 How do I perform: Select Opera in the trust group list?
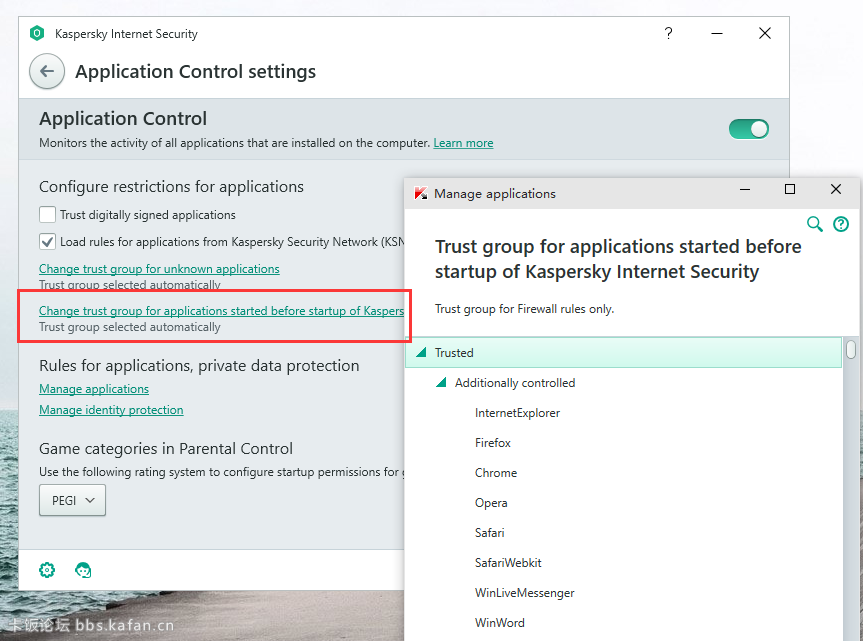coord(491,503)
